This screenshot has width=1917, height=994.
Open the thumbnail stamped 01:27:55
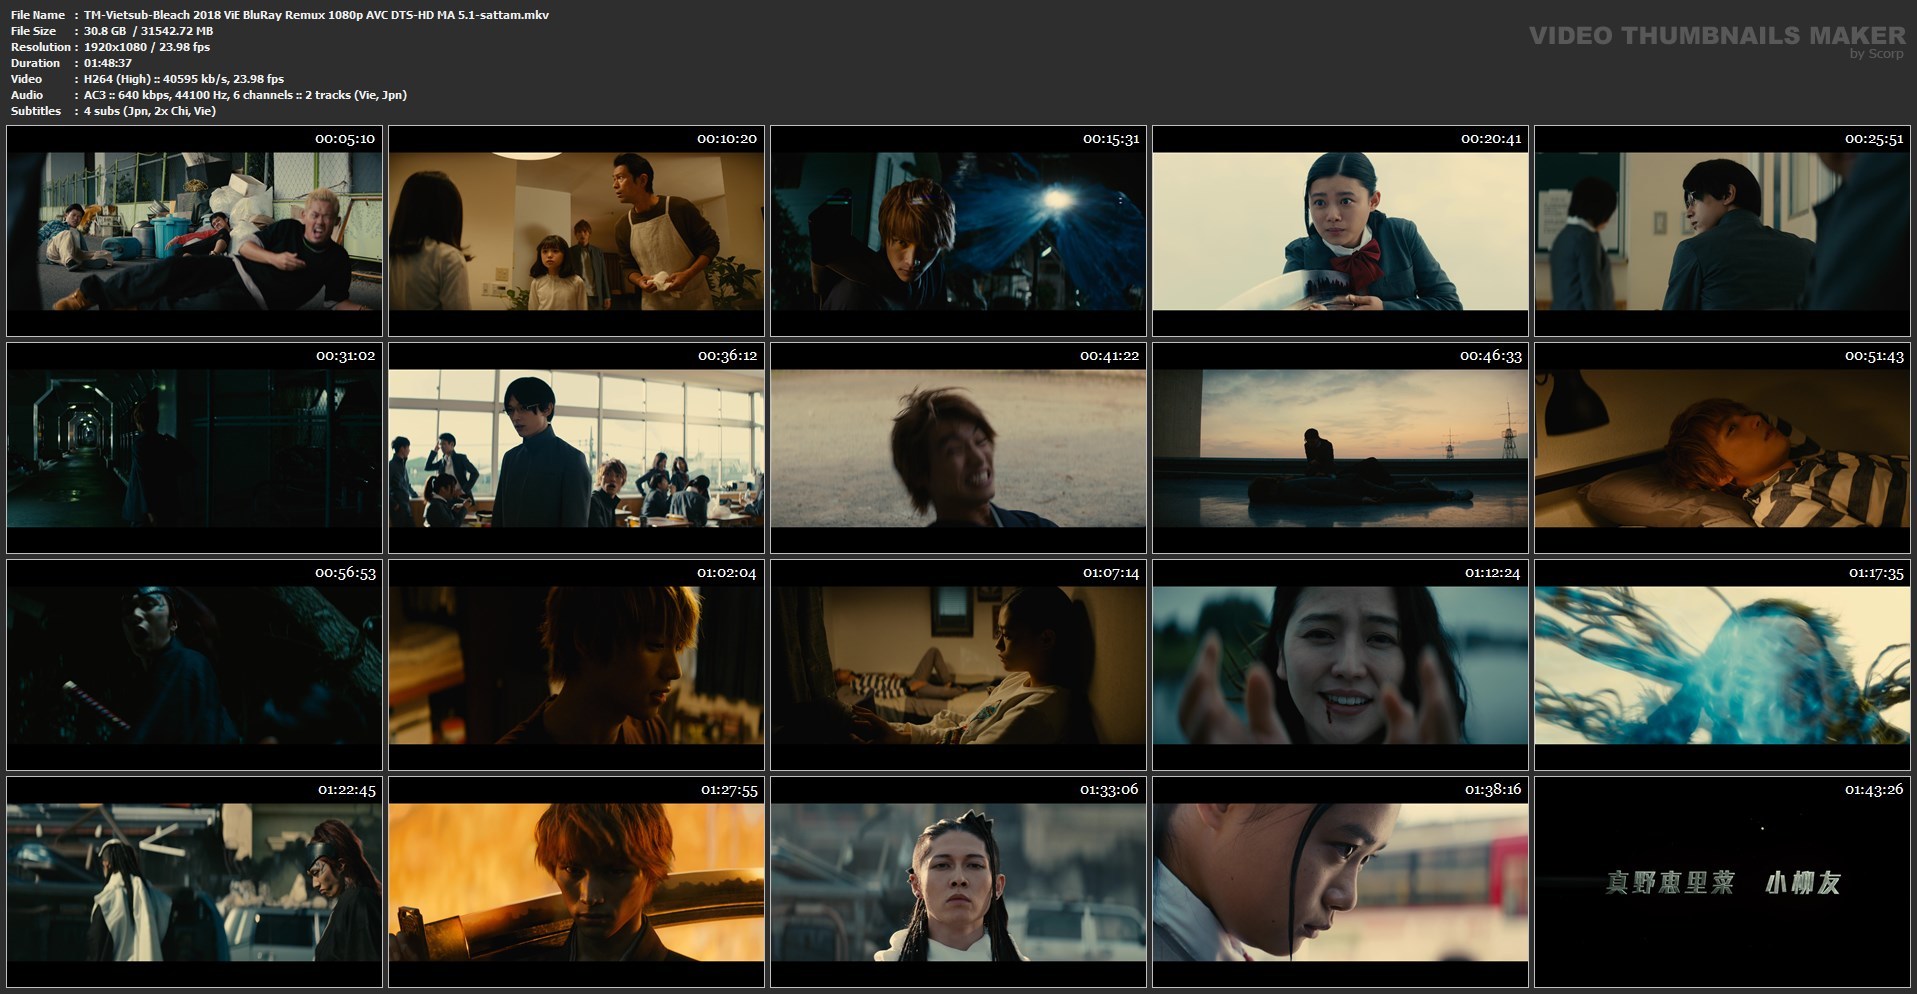tap(576, 882)
